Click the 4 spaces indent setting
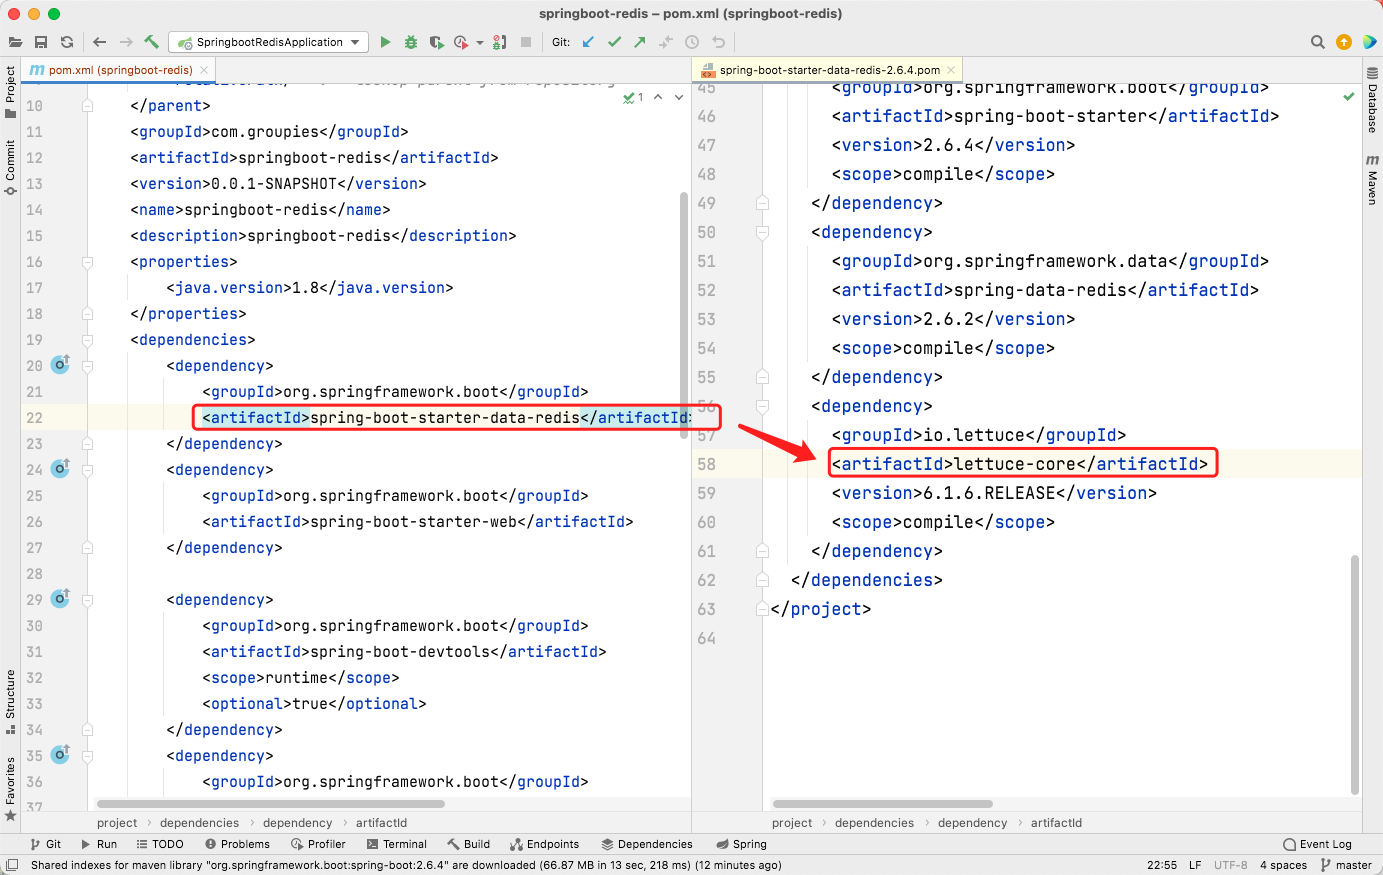The height and width of the screenshot is (875, 1383). (x=1283, y=865)
